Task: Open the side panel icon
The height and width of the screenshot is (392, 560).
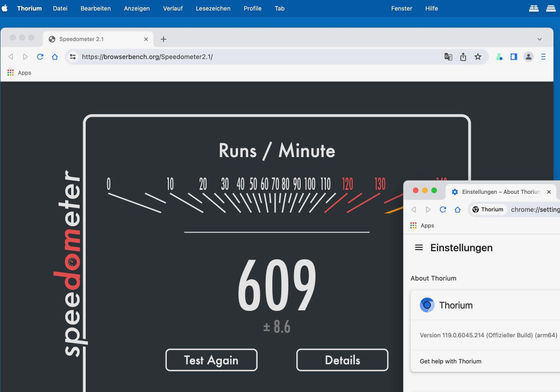Action: (x=514, y=57)
